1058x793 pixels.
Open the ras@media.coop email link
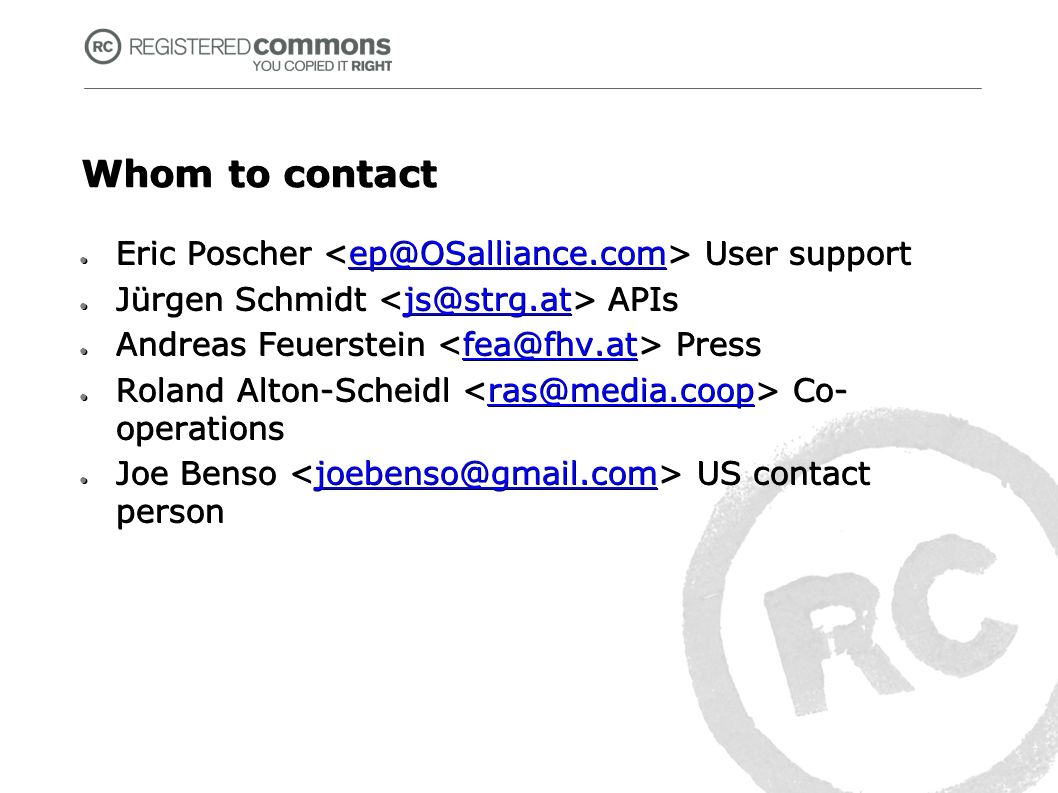[x=621, y=391]
